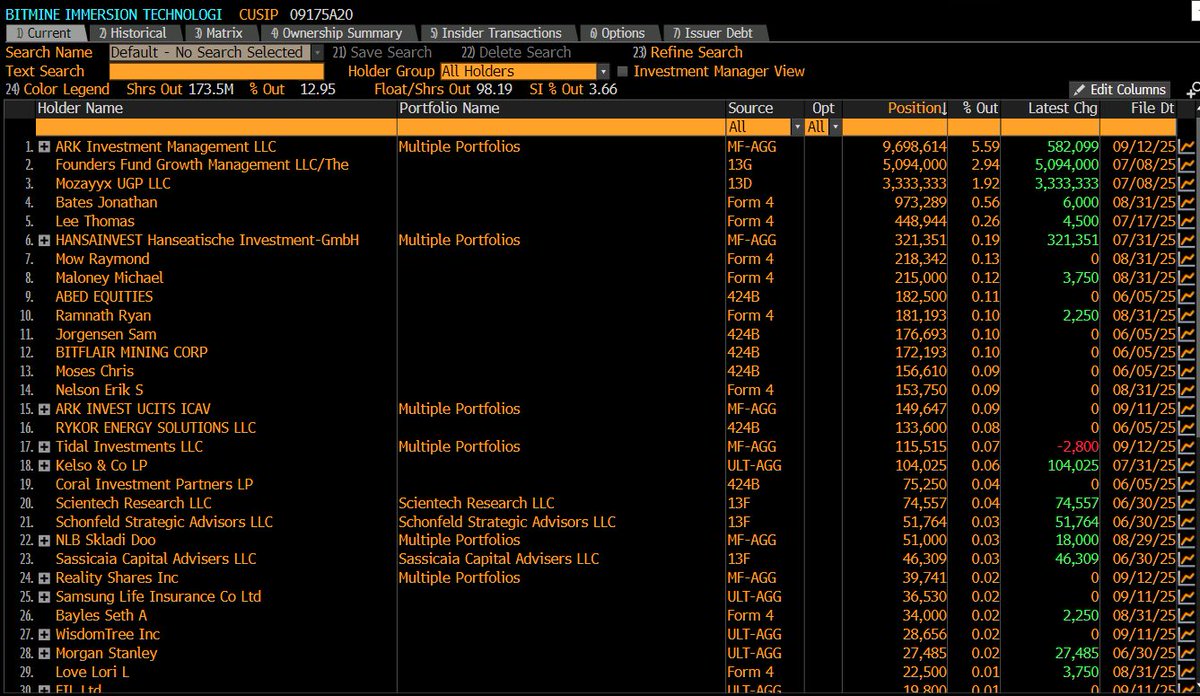Expand ARK INVEST UCITS ICAV holder

pos(45,410)
